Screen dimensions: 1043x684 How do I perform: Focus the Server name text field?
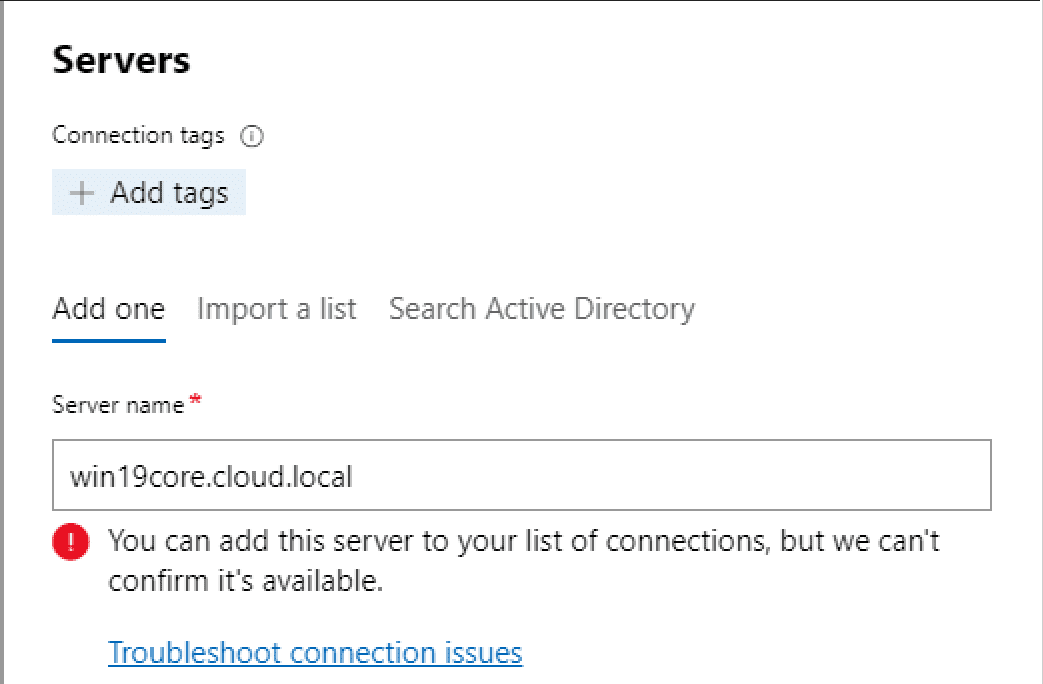pyautogui.click(x=520, y=475)
